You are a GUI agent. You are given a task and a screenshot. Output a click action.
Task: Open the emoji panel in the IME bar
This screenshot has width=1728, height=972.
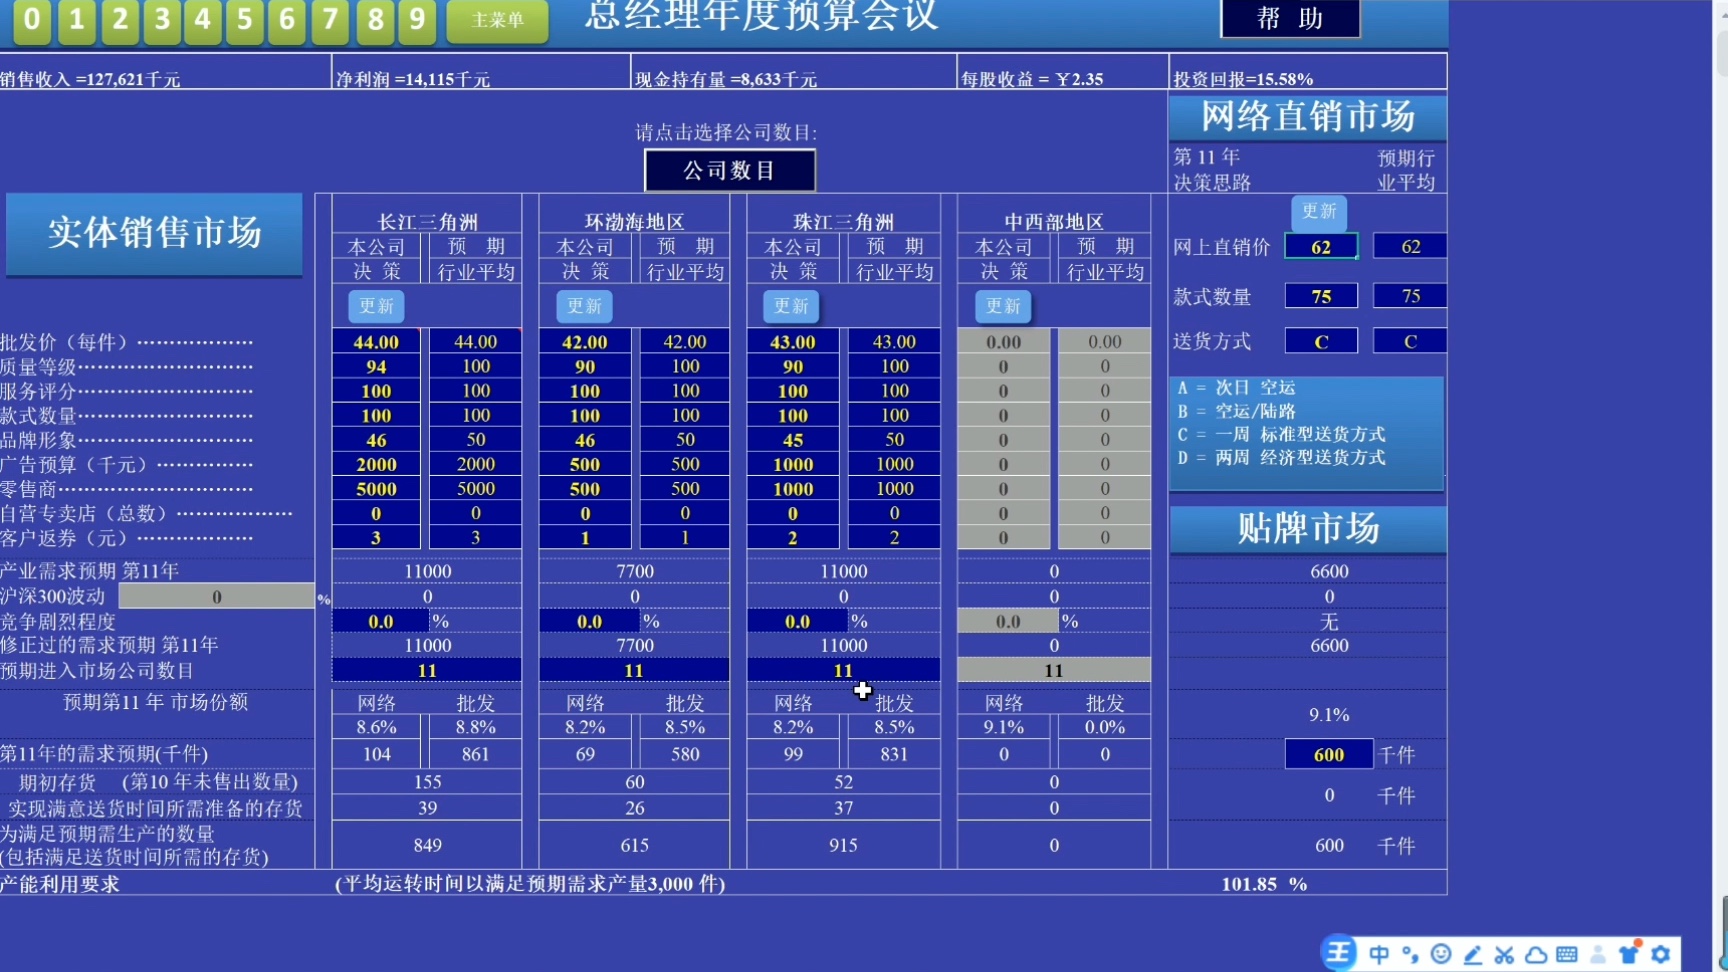(x=1441, y=954)
